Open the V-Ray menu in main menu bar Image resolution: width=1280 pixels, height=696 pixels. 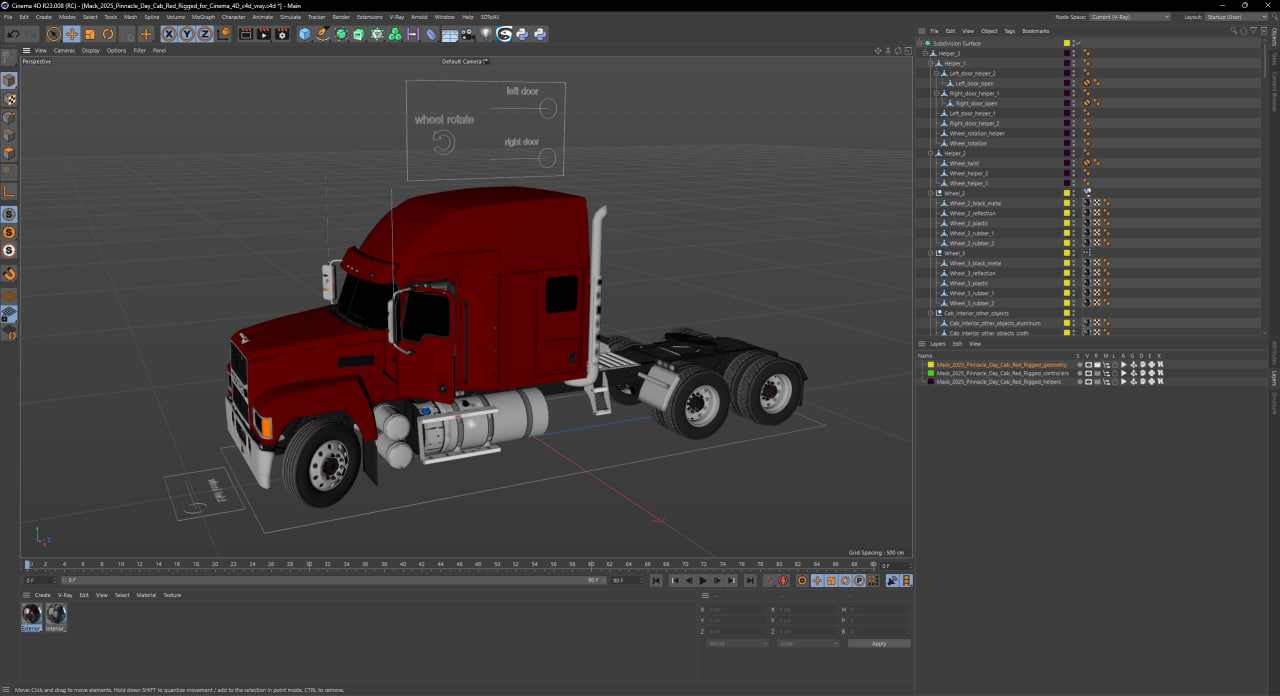(x=396, y=17)
